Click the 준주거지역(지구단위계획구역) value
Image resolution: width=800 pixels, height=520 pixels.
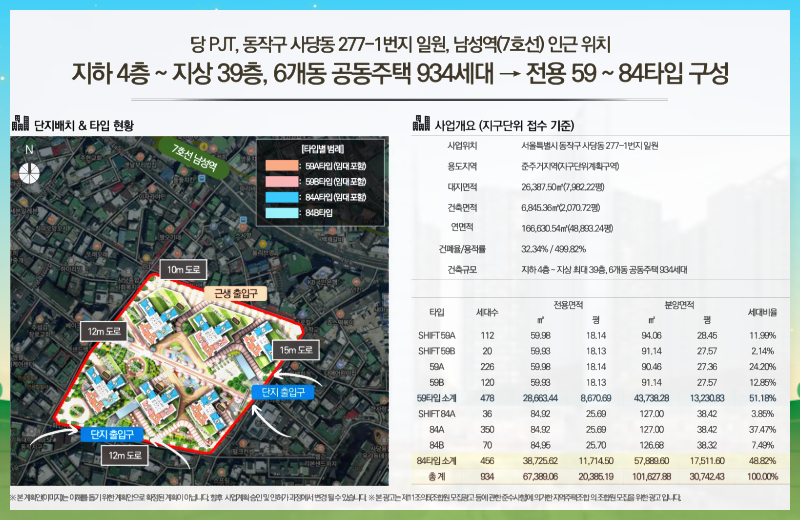click(570, 166)
